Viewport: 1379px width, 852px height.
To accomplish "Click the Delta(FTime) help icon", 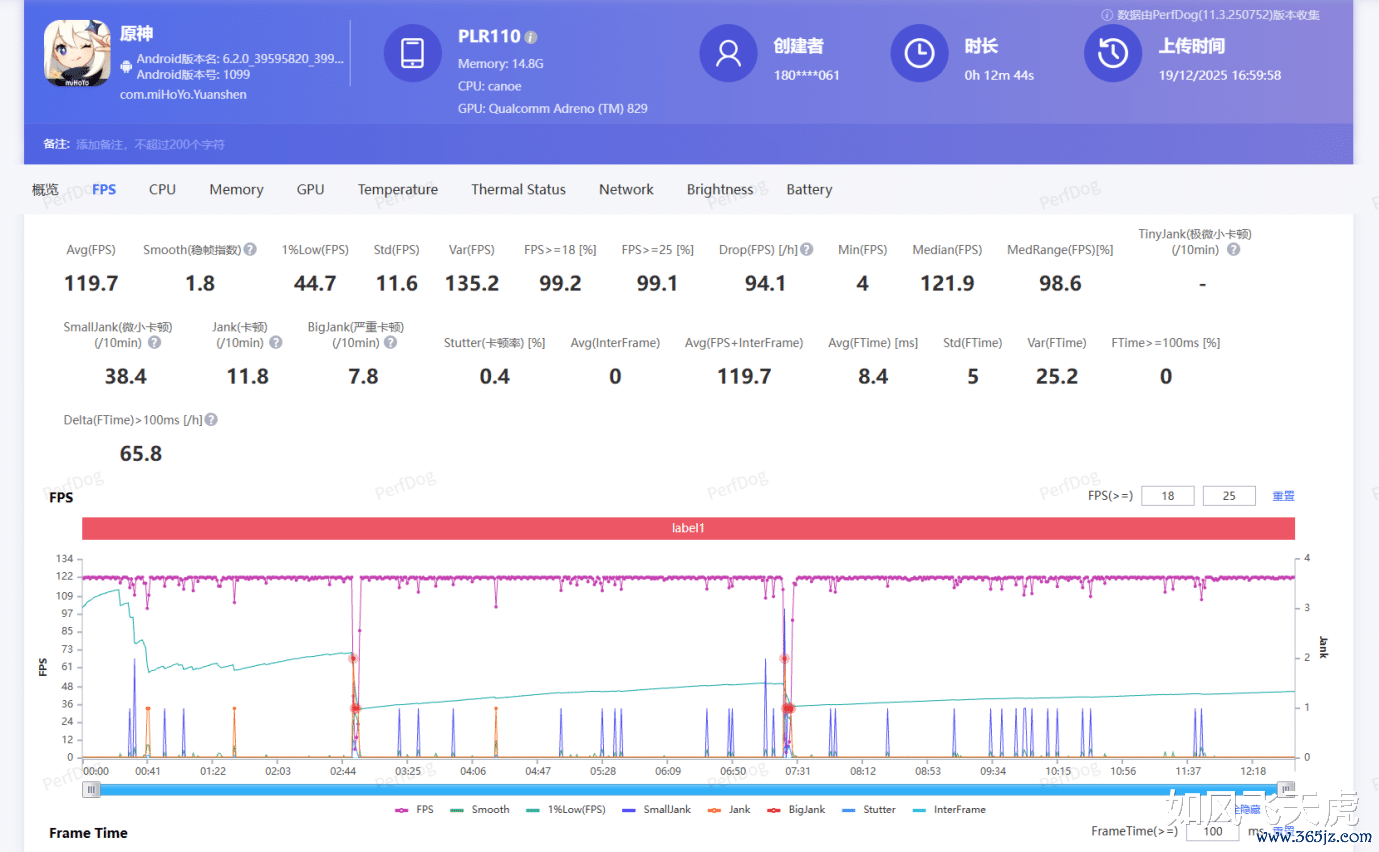I will pos(211,420).
